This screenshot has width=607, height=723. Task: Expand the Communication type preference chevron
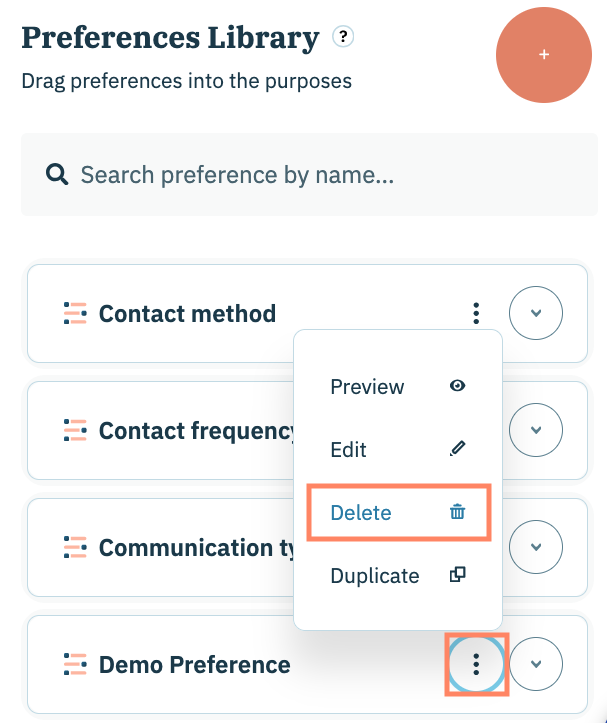coord(536,547)
